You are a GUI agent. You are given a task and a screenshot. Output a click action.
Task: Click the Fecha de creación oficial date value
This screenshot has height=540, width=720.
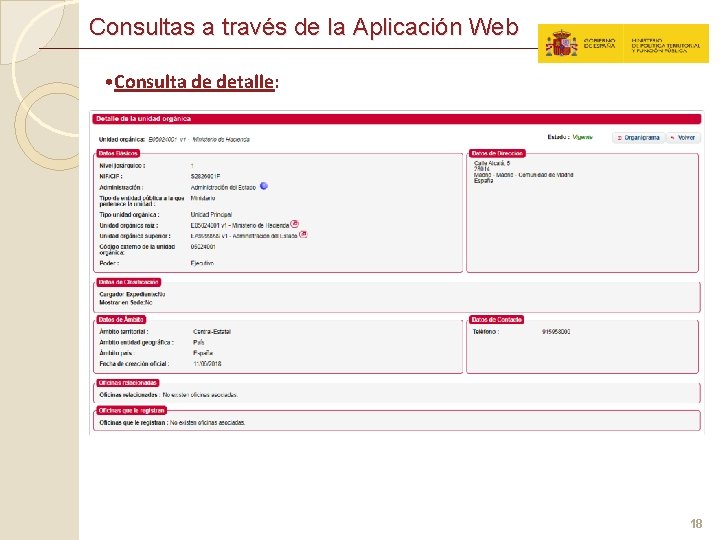[207, 363]
